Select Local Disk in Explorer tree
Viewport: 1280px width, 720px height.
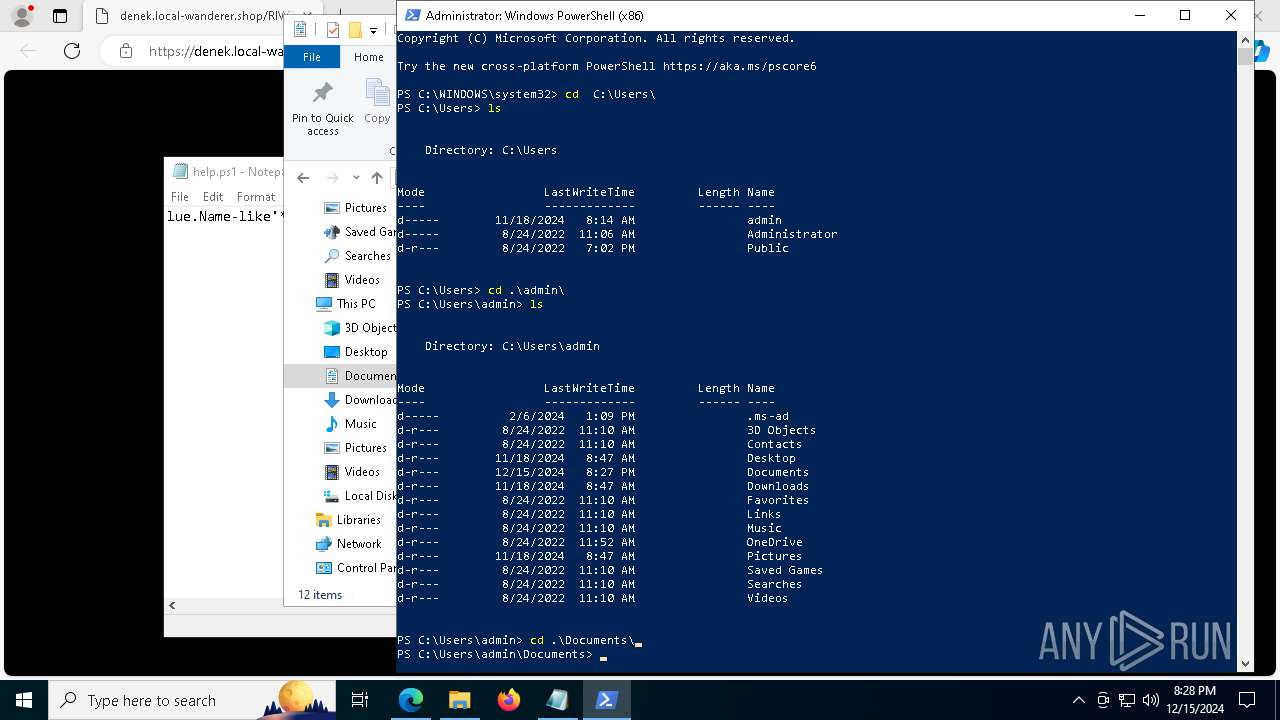[359, 496]
